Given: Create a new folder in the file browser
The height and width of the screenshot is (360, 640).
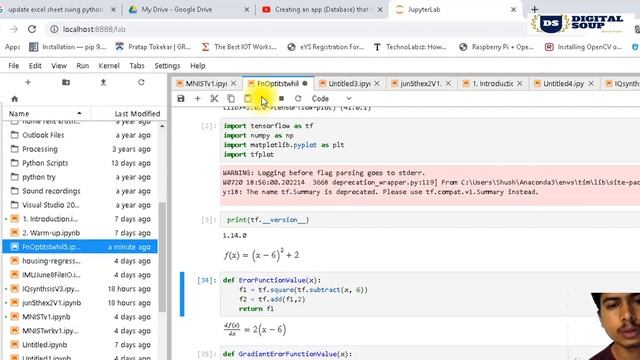Looking at the screenshot, I should 66,82.
